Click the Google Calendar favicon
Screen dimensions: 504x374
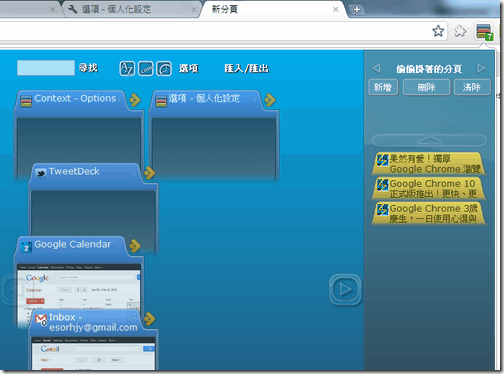[26, 247]
